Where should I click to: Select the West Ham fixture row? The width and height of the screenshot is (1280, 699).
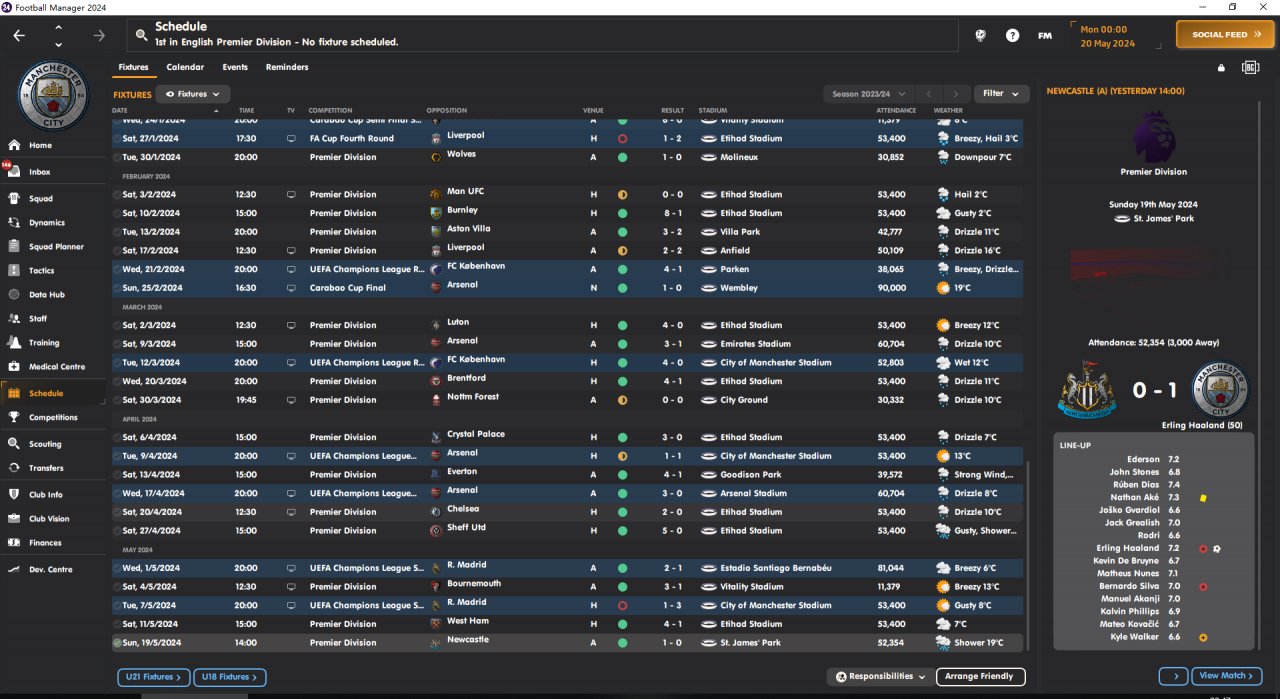coord(568,624)
